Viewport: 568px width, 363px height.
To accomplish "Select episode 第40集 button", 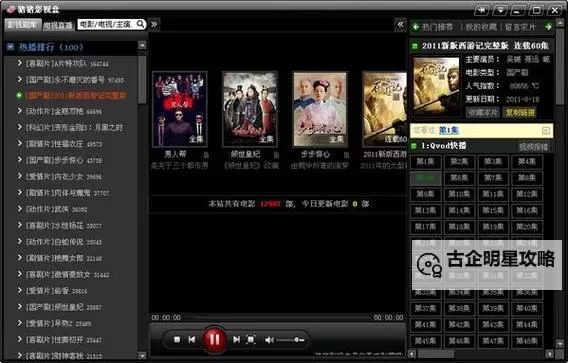I will (527, 308).
